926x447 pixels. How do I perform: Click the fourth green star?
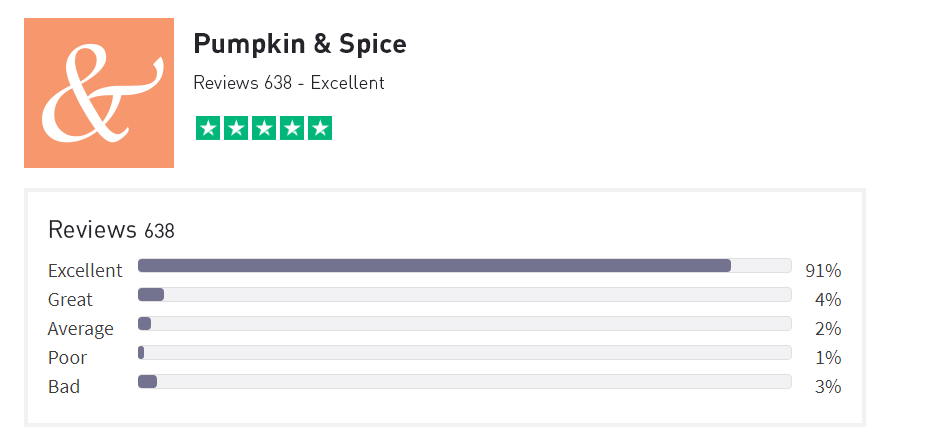click(292, 128)
